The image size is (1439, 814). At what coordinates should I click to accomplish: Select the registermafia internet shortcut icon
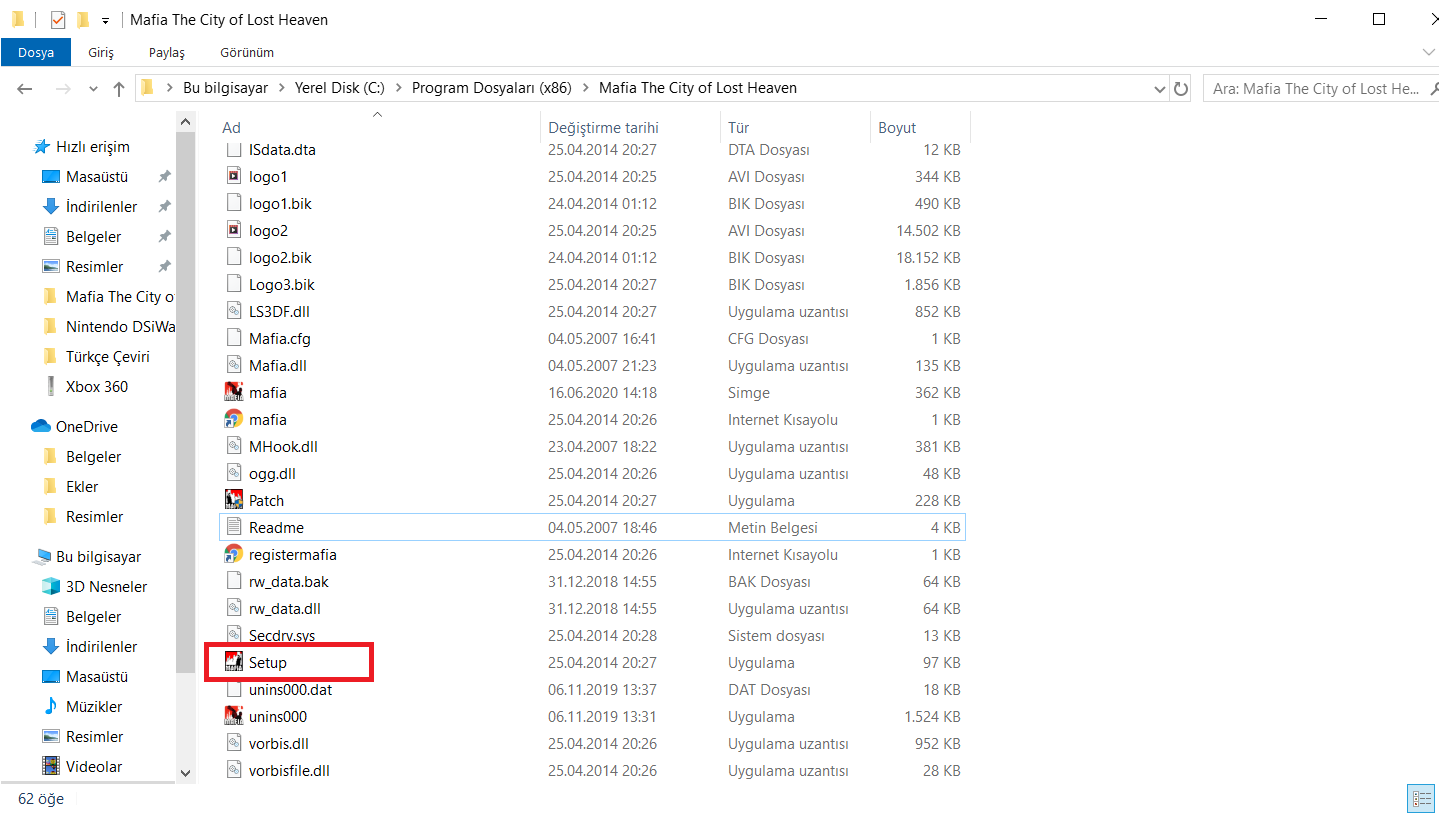click(234, 554)
